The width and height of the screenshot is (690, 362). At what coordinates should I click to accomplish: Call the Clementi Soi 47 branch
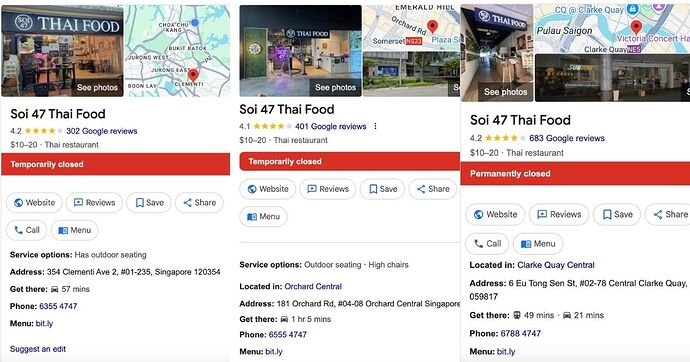[x=26, y=230]
